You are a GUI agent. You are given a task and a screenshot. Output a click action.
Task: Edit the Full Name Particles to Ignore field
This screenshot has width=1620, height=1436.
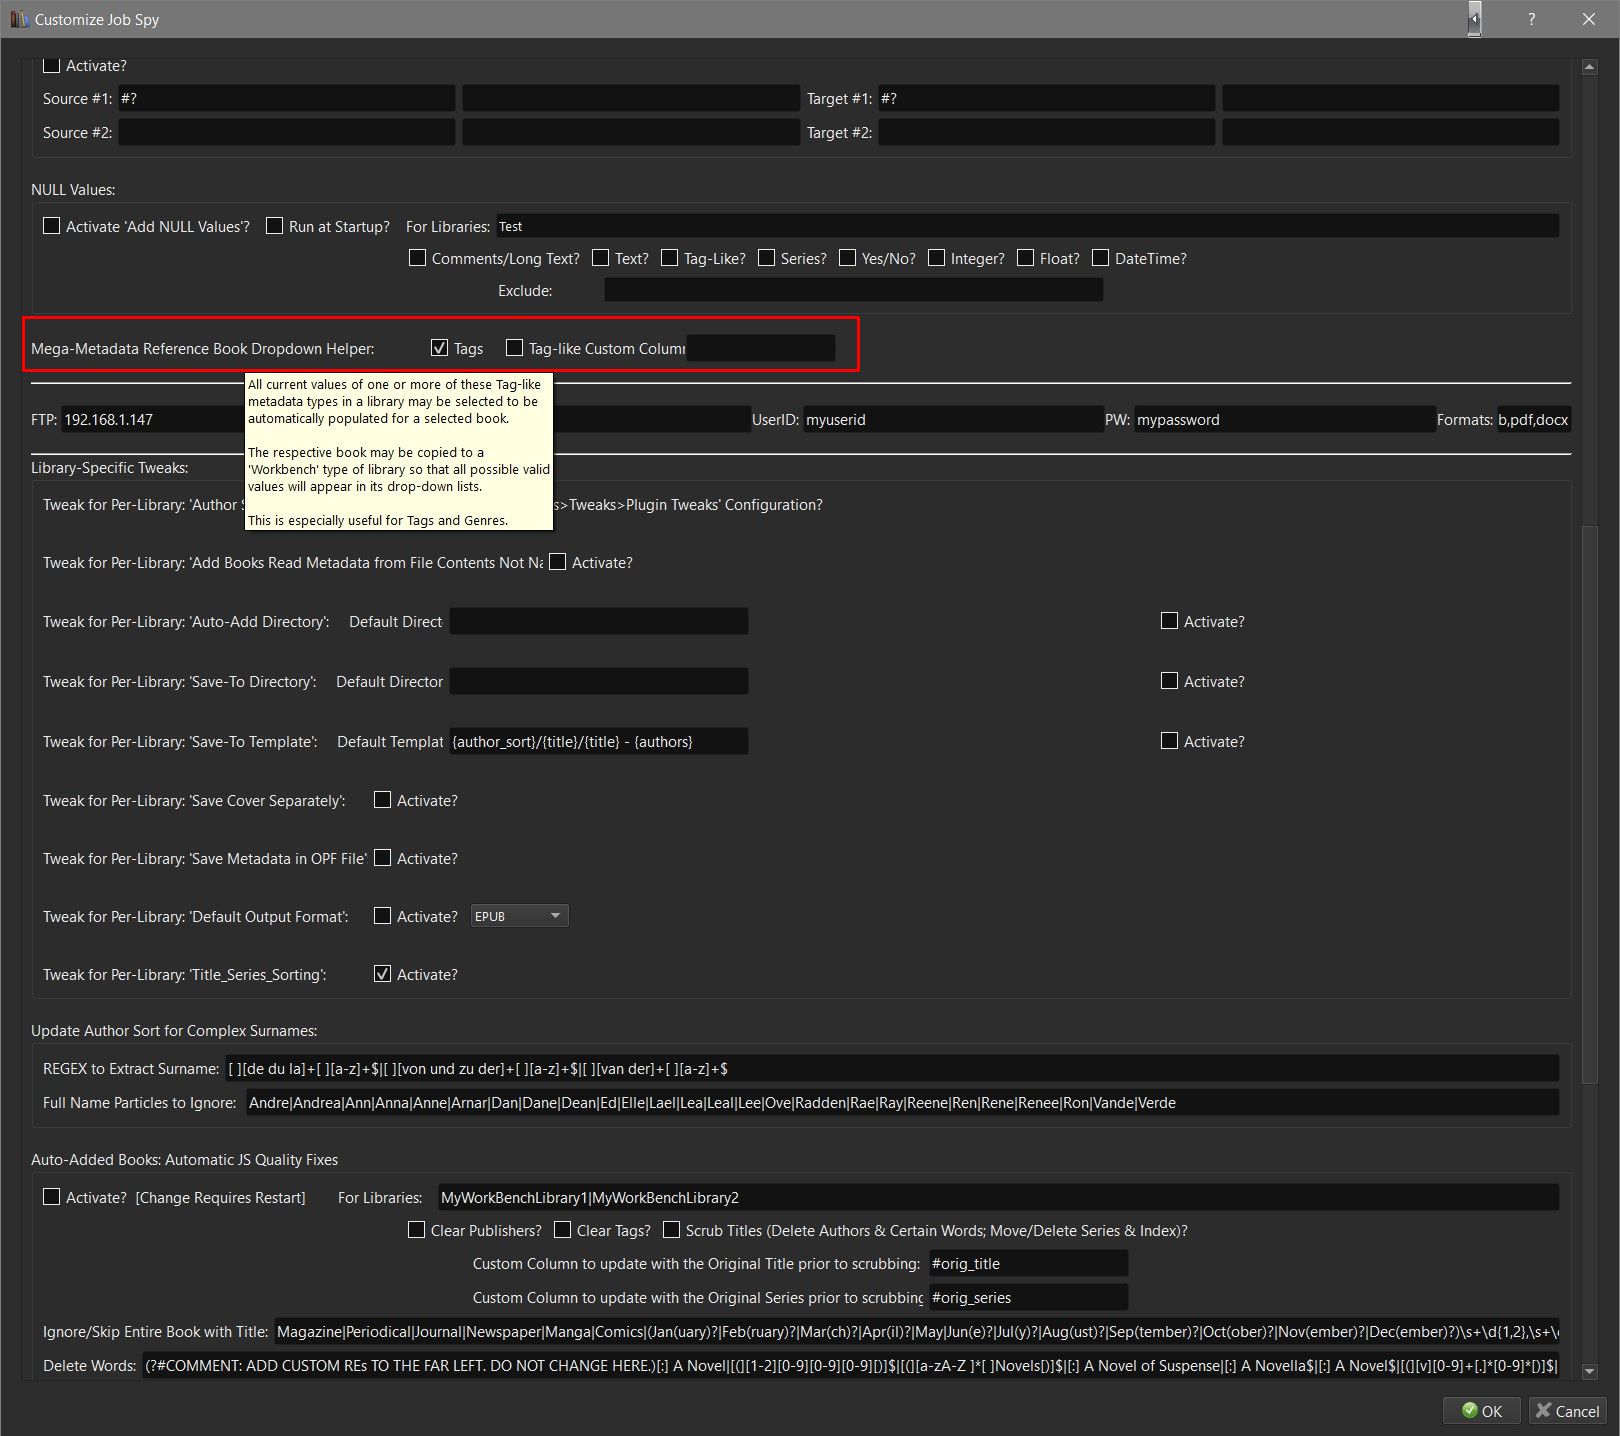(903, 1102)
